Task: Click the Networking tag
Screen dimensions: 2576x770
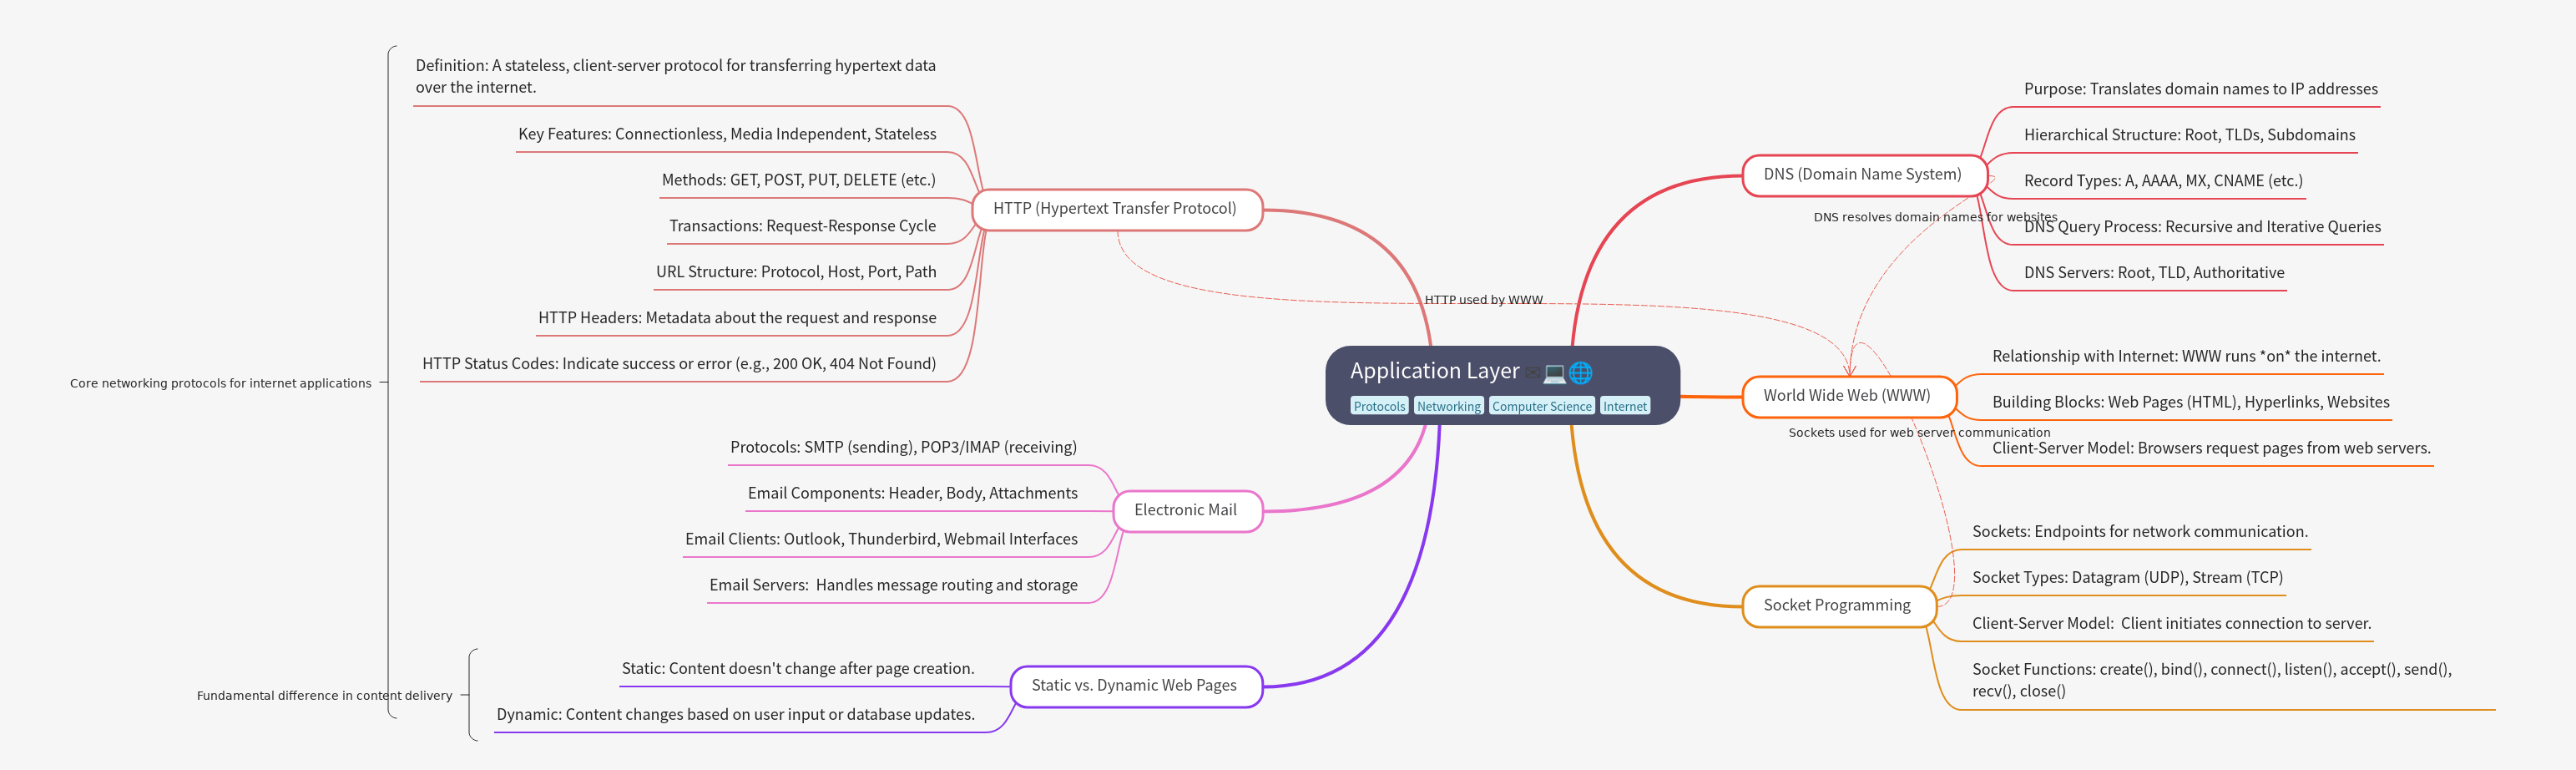Action: pyautogui.click(x=1448, y=406)
